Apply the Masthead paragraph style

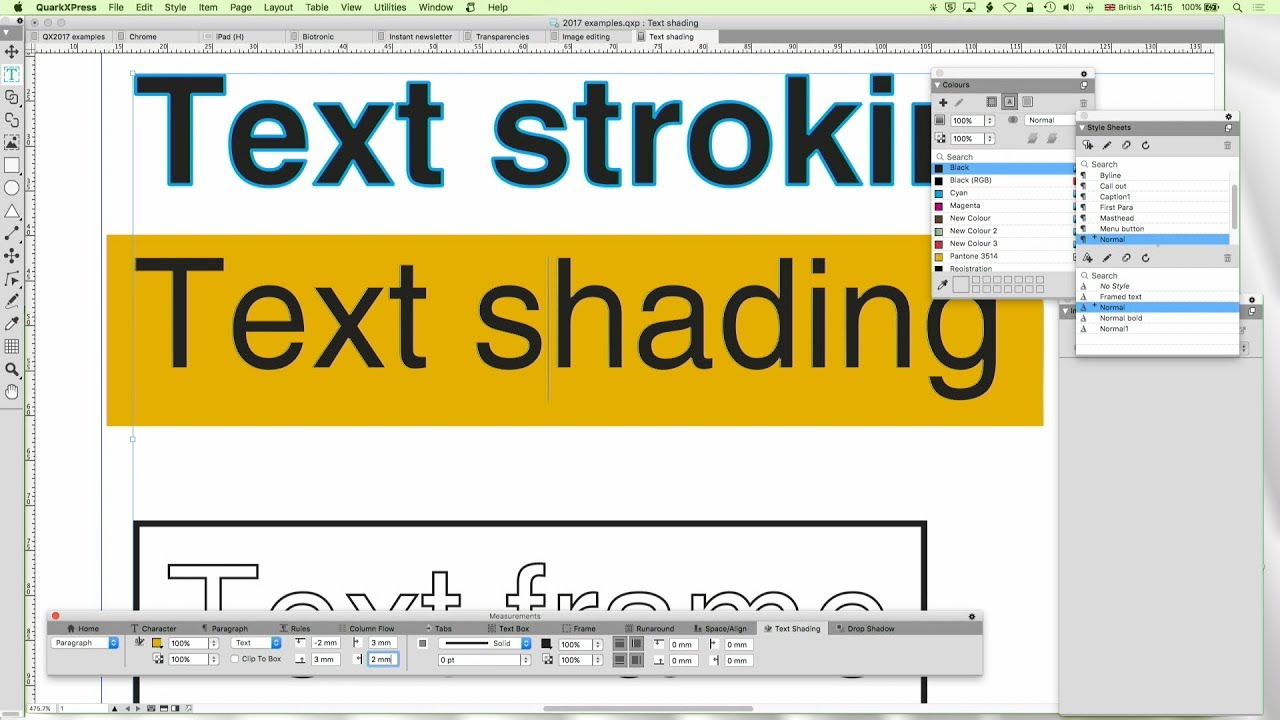pos(1154,218)
